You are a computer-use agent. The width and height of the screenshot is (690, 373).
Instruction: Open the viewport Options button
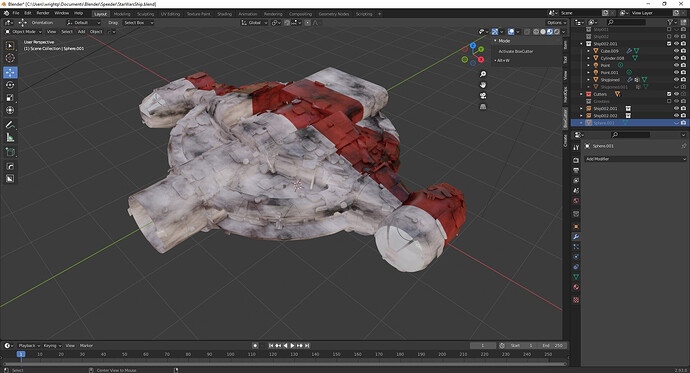click(556, 22)
